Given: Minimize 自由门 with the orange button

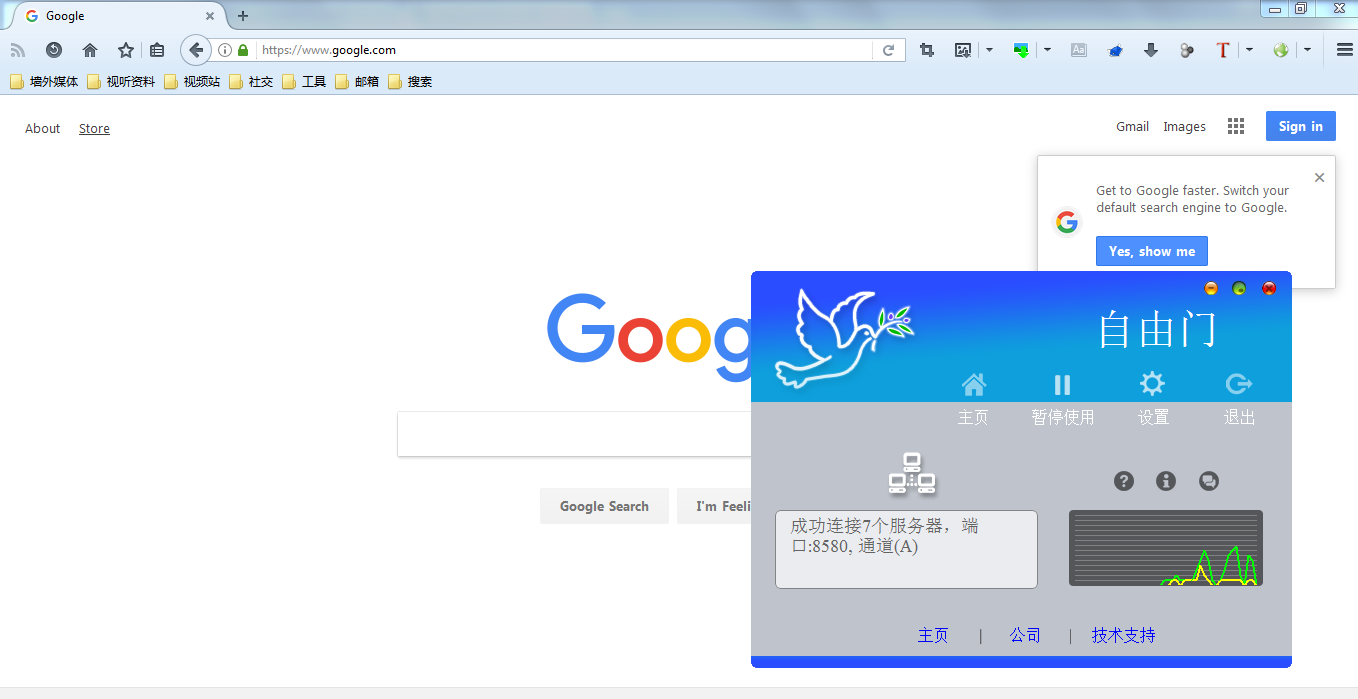Looking at the screenshot, I should [x=1211, y=288].
